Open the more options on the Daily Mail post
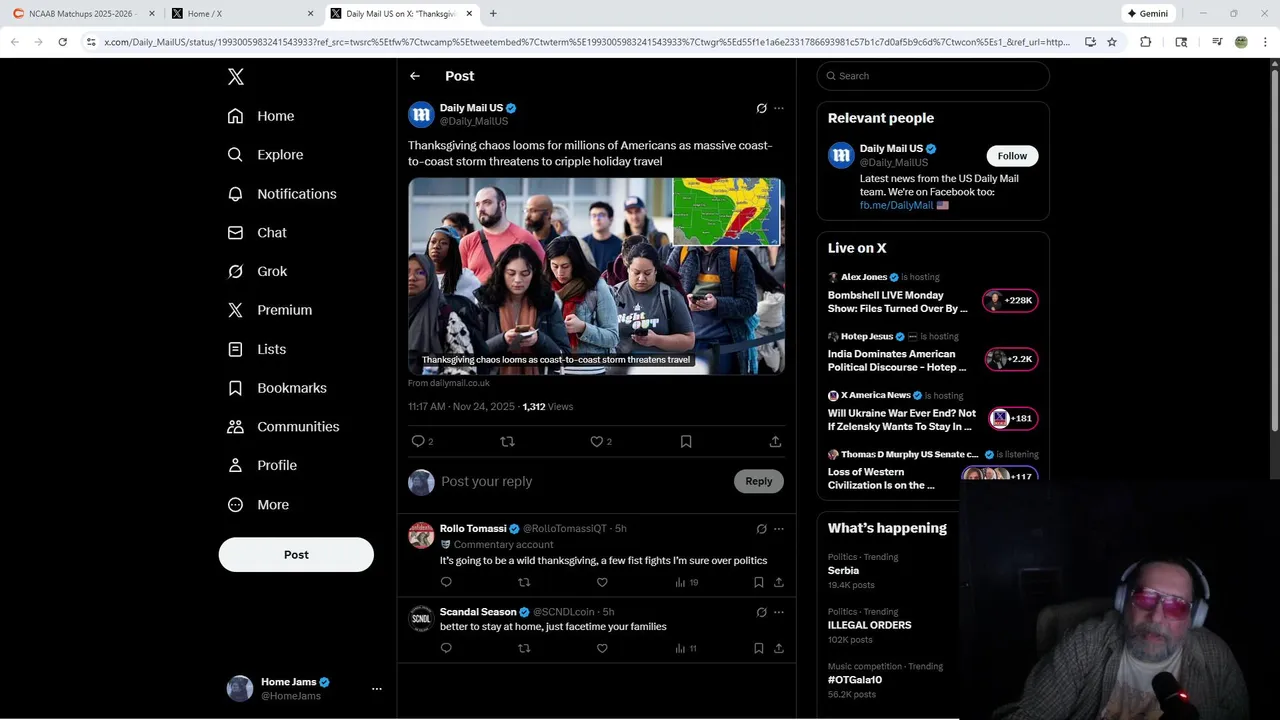The height and width of the screenshot is (720, 1280). (779, 108)
